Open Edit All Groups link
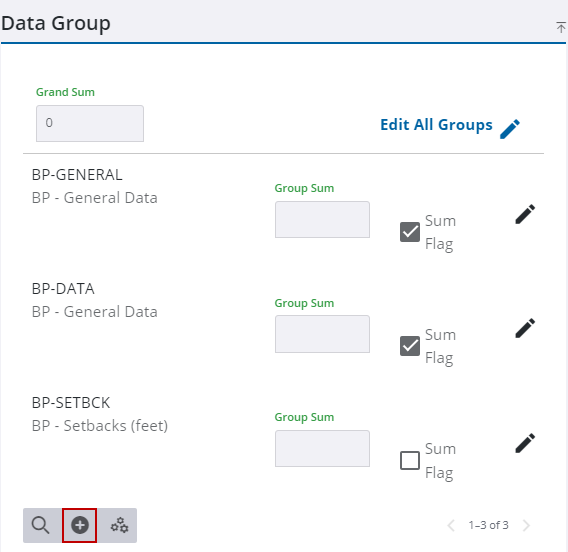 (x=436, y=125)
